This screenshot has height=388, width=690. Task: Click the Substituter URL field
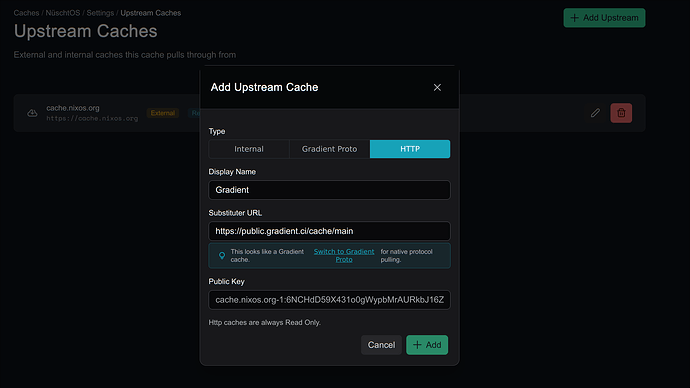329,231
